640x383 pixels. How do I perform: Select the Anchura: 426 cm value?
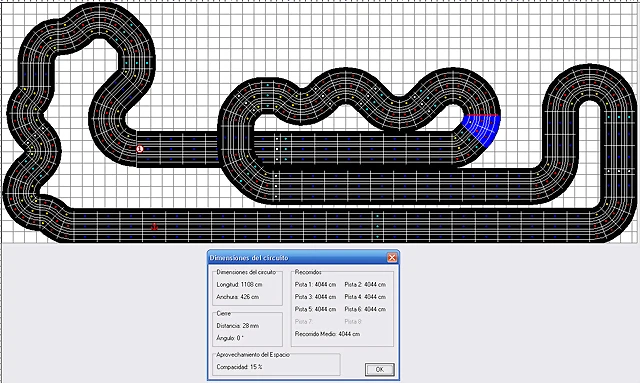(238, 297)
